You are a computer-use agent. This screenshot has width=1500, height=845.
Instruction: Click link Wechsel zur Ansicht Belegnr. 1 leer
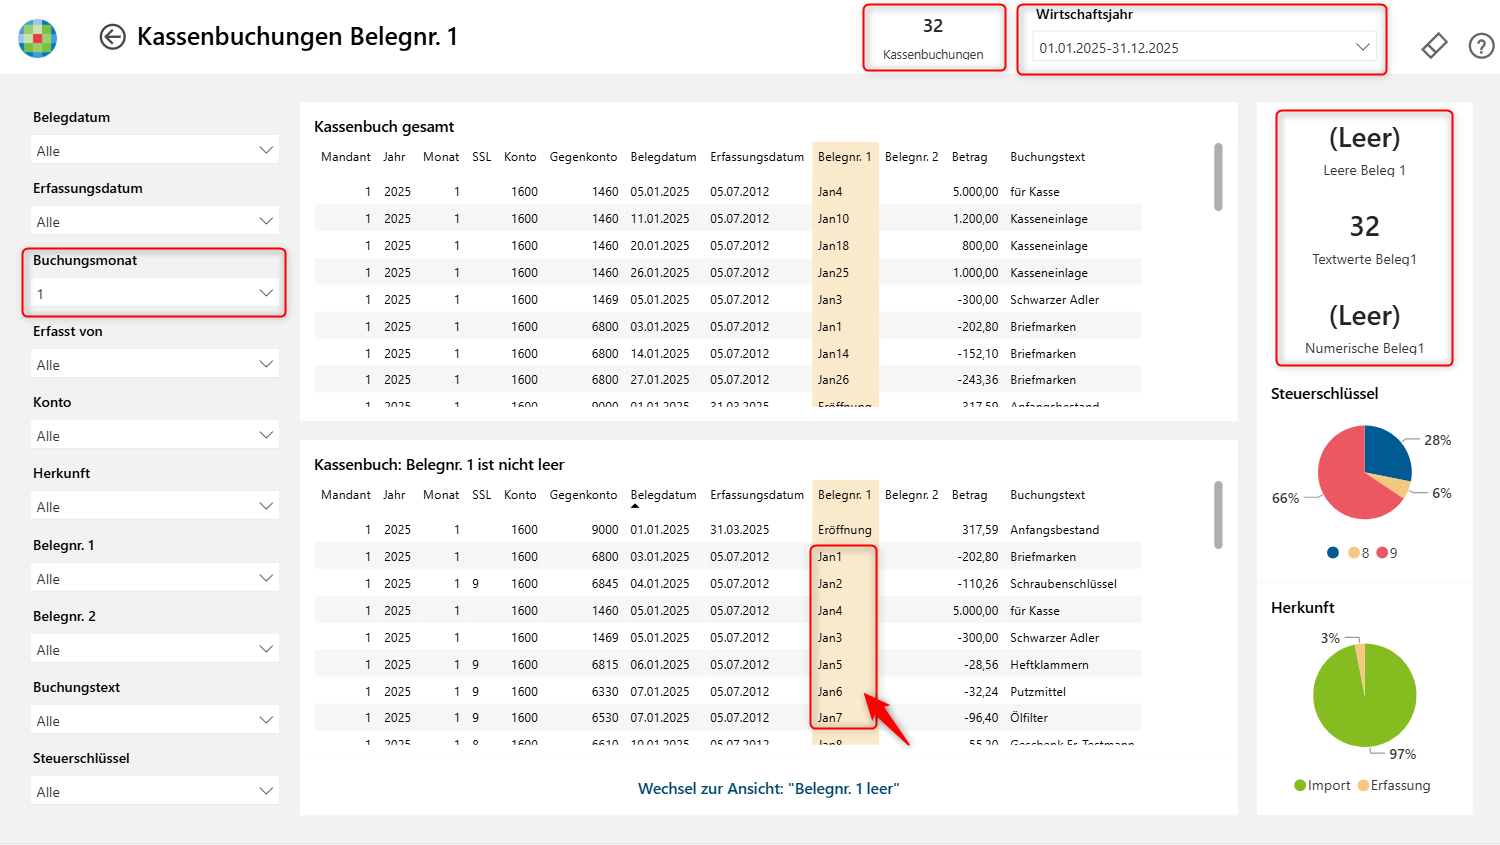[768, 789]
